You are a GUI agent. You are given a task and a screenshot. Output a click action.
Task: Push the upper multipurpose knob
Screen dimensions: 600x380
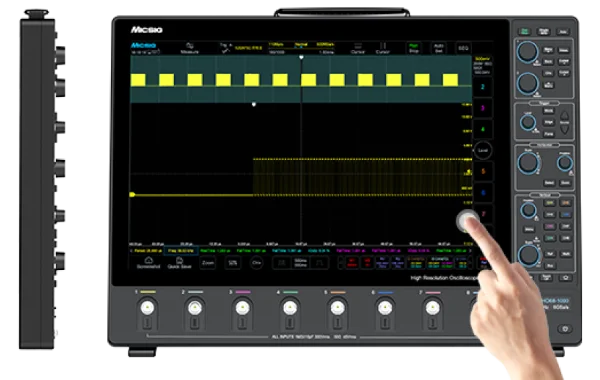pyautogui.click(x=528, y=51)
